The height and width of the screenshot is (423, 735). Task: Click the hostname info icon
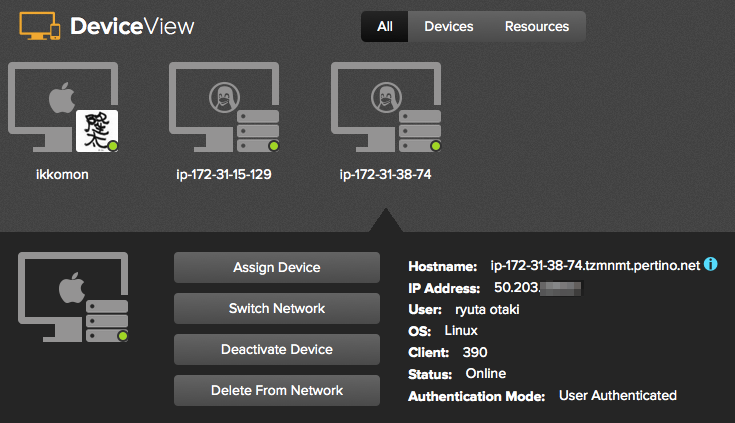pyautogui.click(x=711, y=264)
